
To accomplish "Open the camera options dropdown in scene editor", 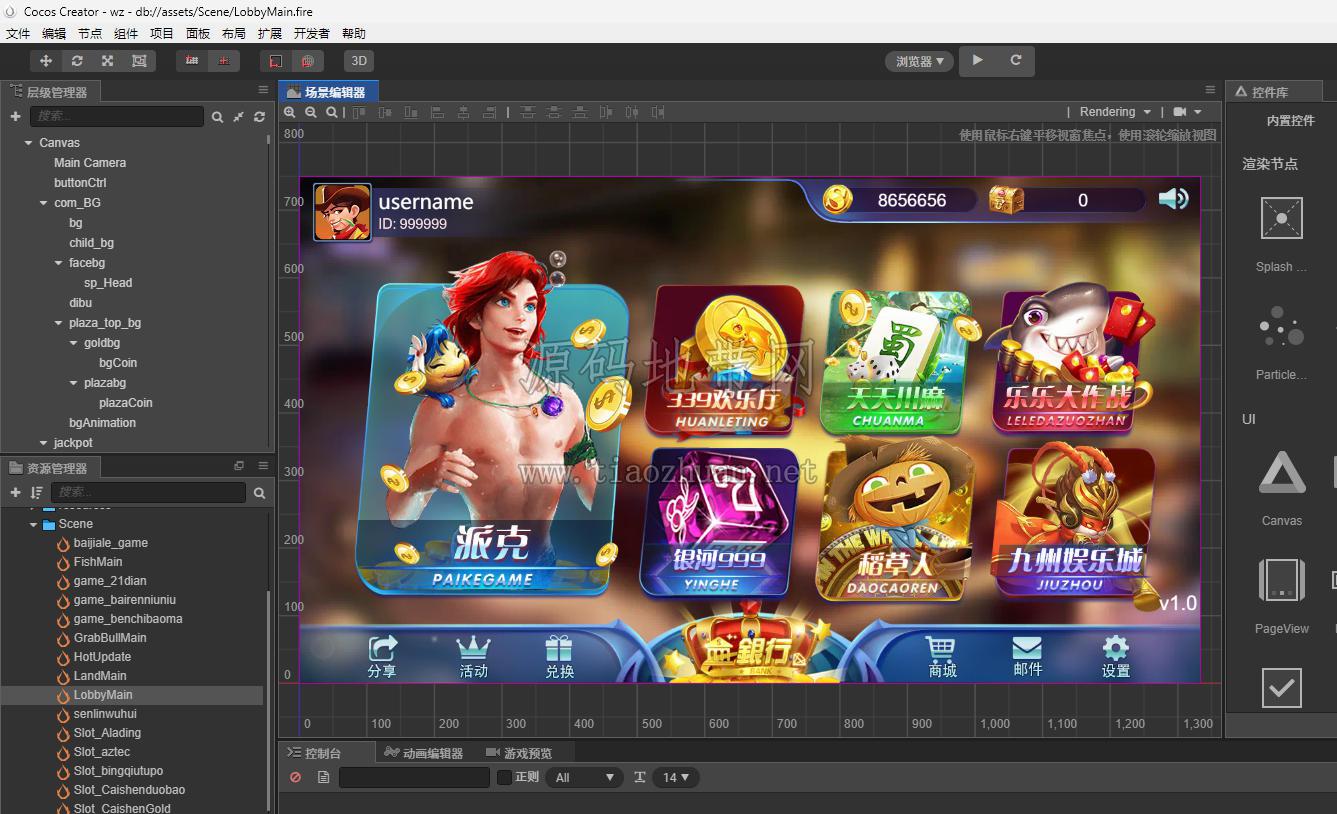I will point(1188,112).
